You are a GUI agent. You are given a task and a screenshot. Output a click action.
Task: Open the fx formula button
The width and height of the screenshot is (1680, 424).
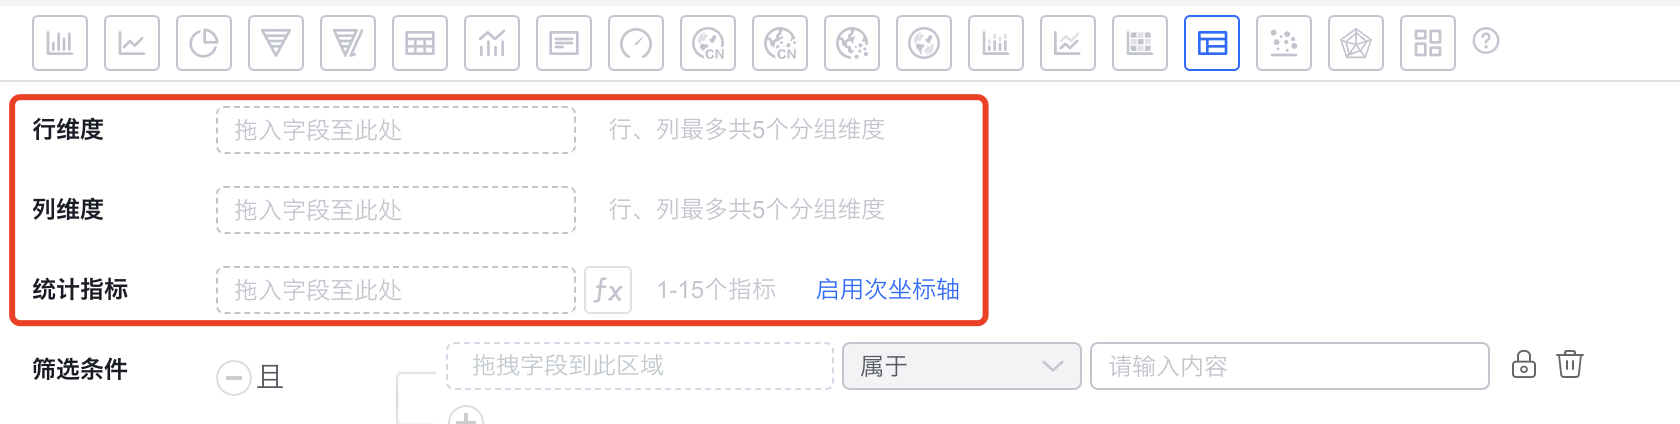pyautogui.click(x=608, y=290)
